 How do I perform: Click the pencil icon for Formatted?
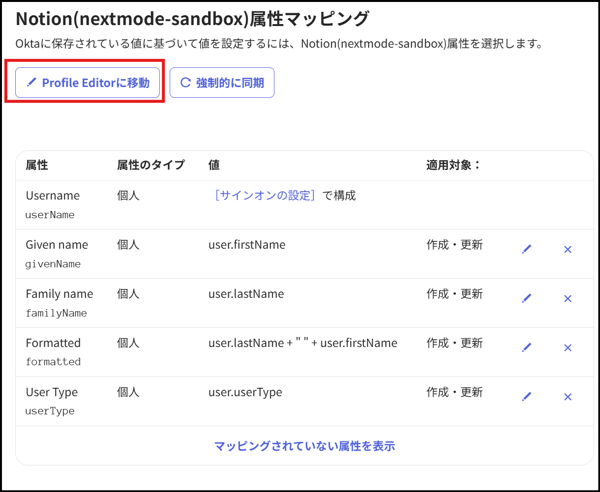[527, 347]
